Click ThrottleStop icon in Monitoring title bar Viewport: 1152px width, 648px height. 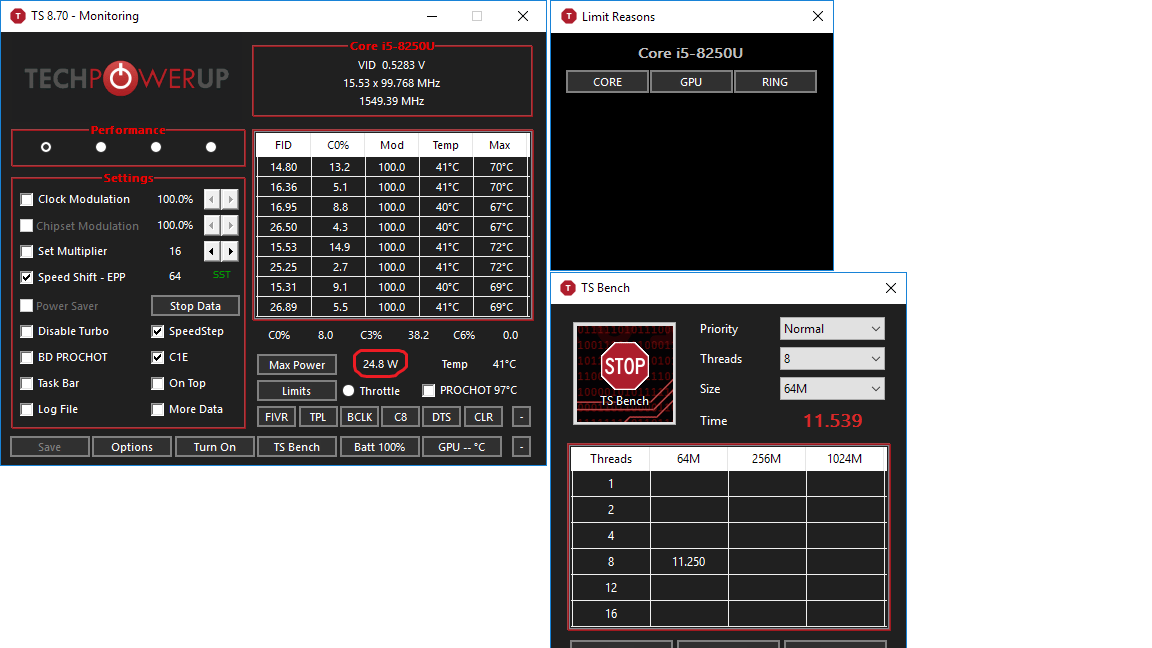click(x=18, y=15)
